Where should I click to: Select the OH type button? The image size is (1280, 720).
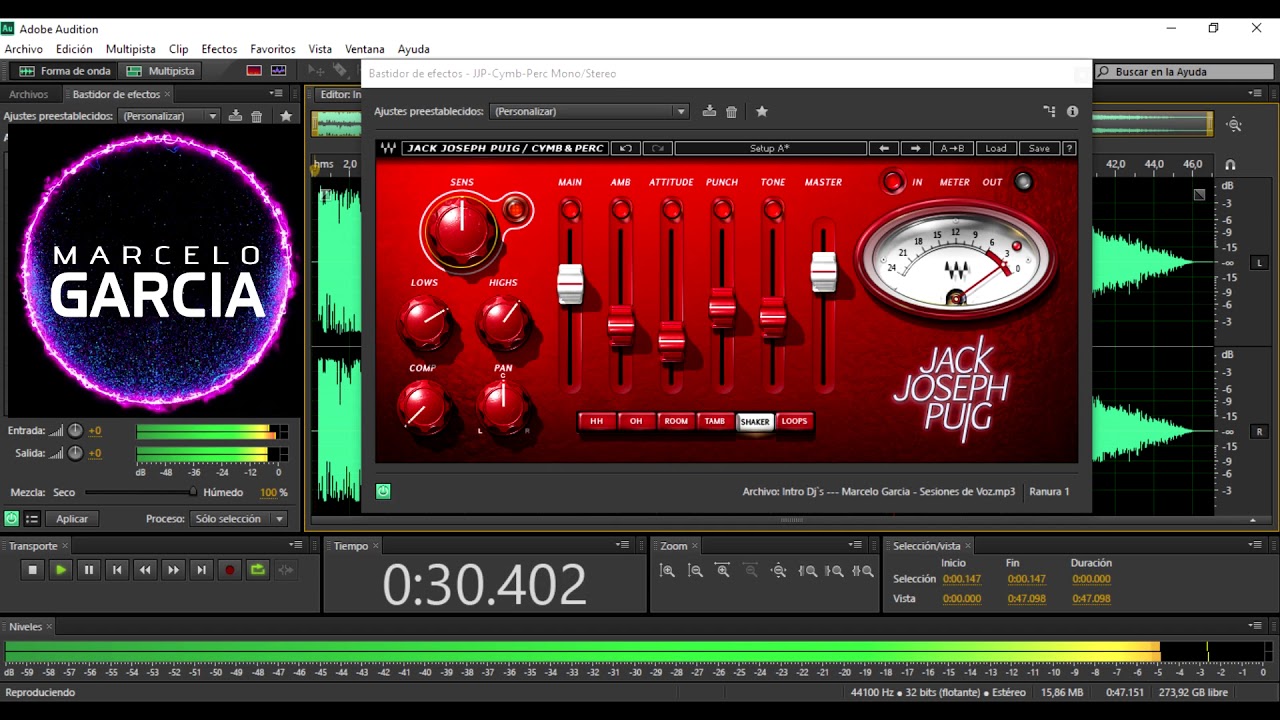tap(636, 421)
